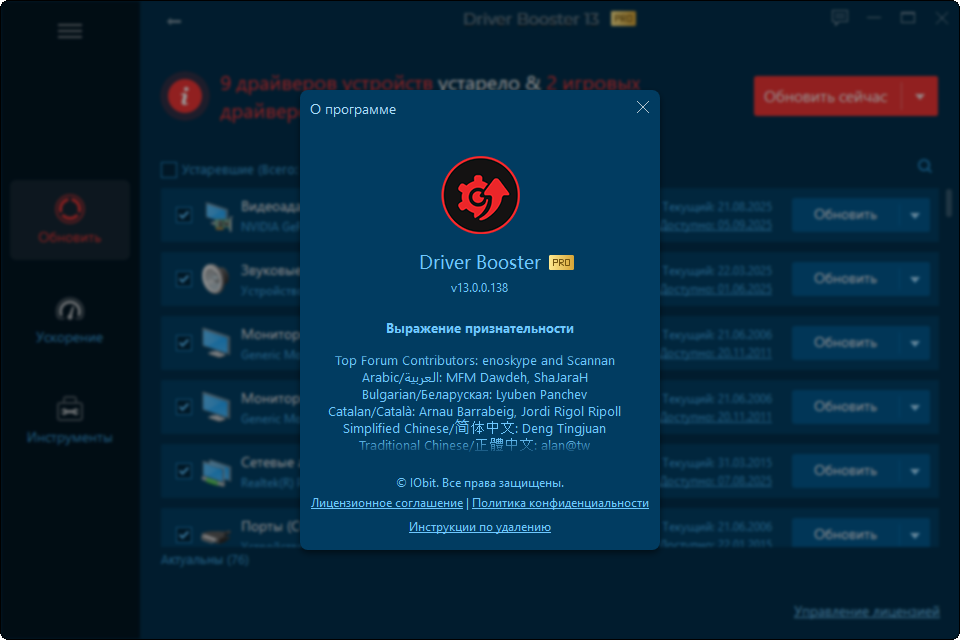Click the Доступно date link for video adapter

[716, 225]
